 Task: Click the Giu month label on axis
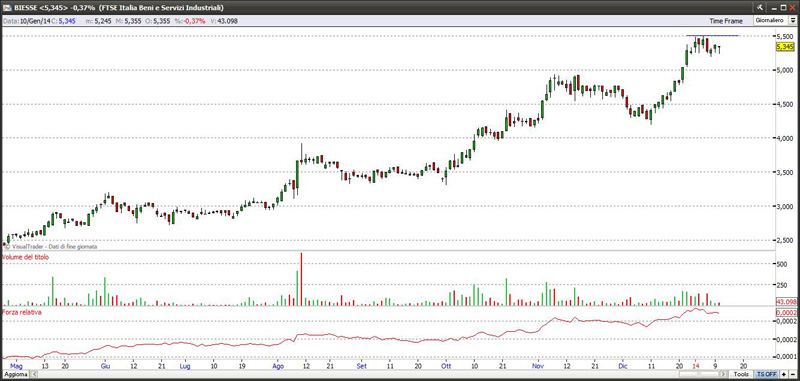pyautogui.click(x=106, y=366)
